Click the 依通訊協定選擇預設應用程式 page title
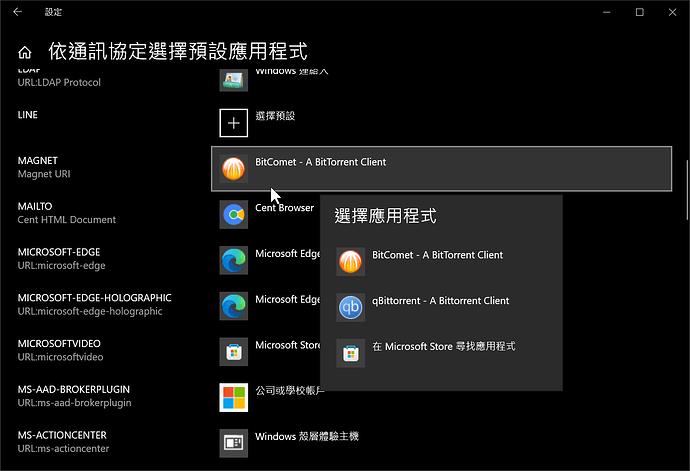This screenshot has height=471, width=690. (x=178, y=51)
